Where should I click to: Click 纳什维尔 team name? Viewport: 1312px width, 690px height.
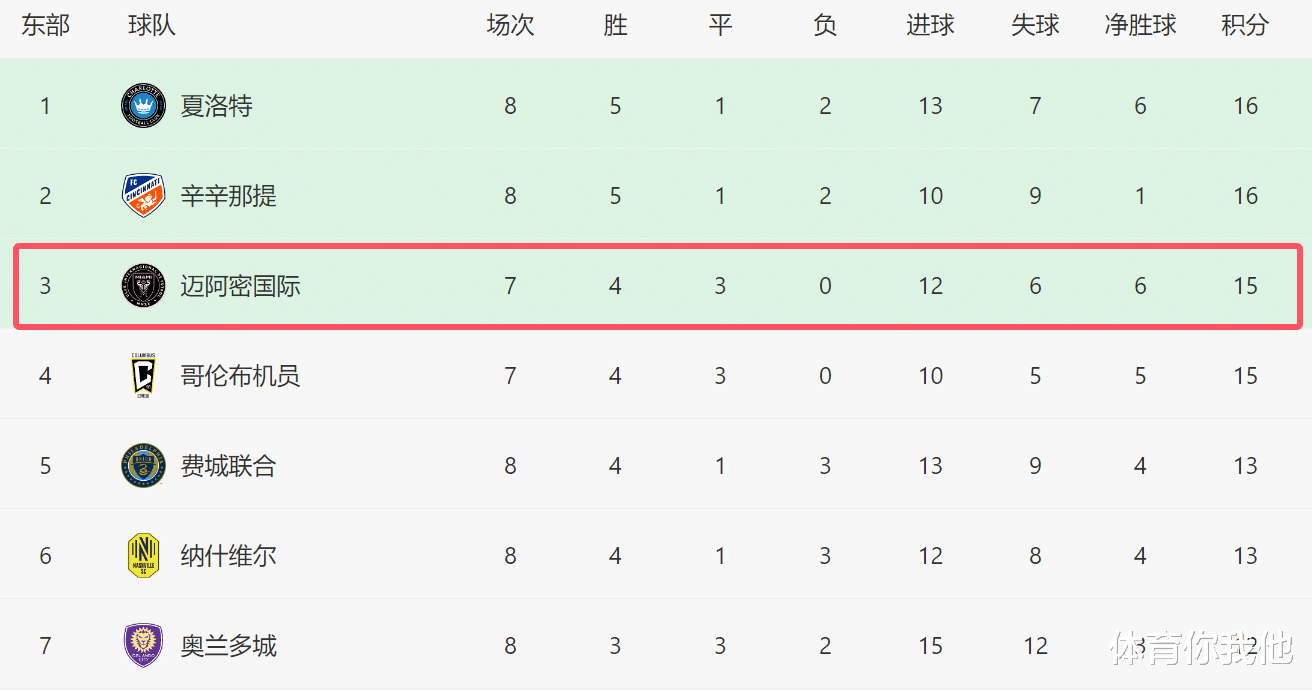point(228,556)
